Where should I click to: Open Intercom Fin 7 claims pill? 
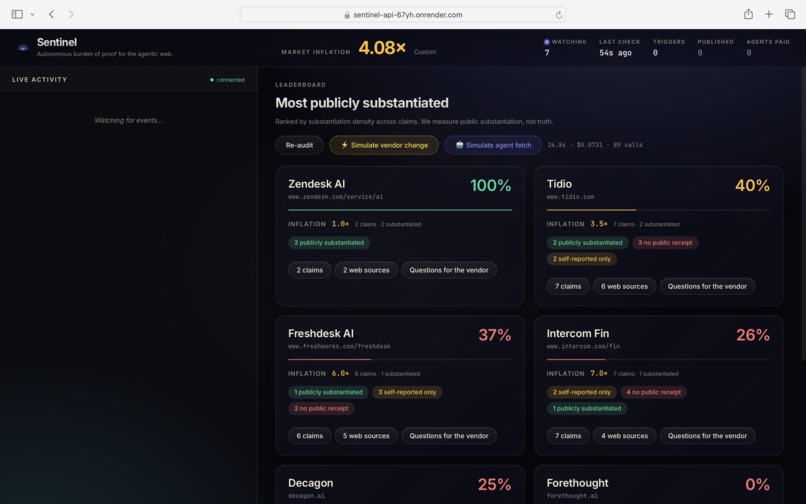click(568, 436)
